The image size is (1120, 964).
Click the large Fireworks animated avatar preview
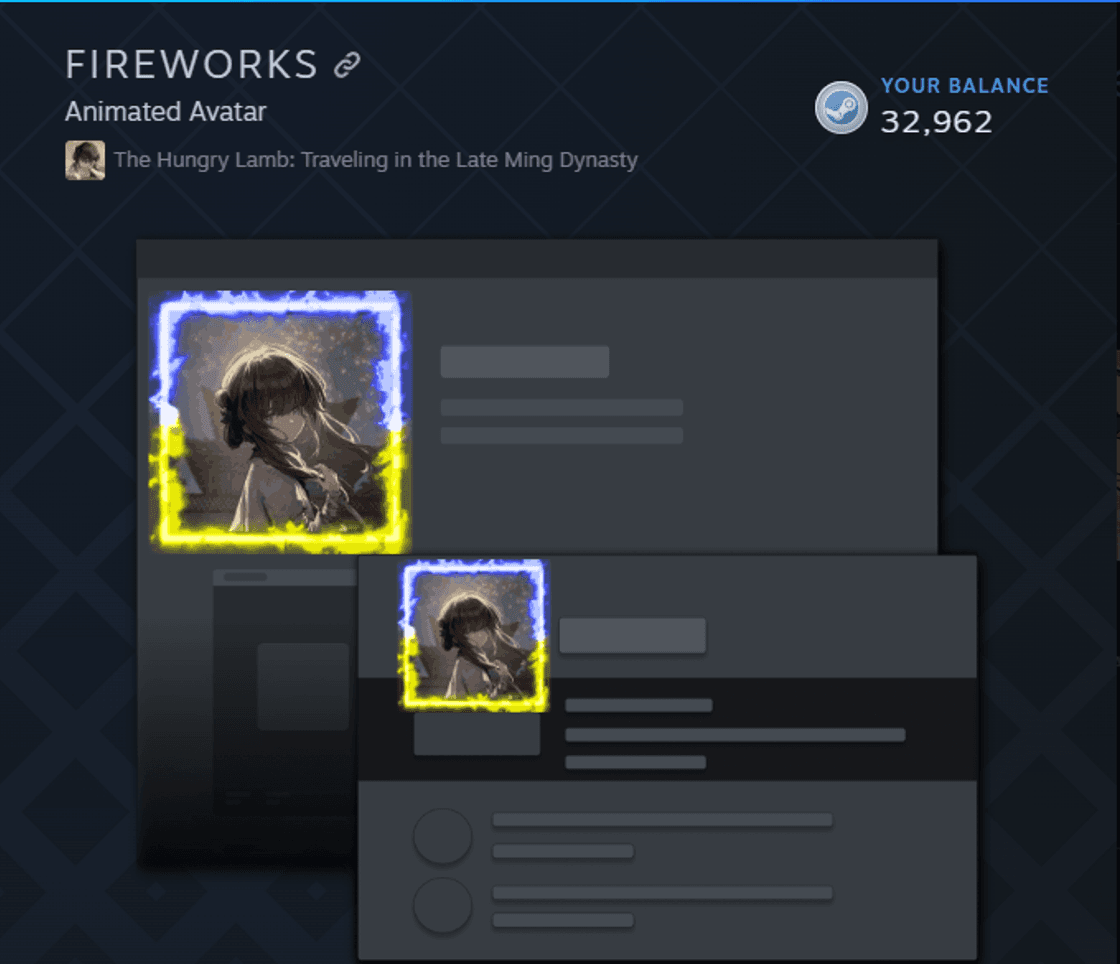[x=279, y=421]
